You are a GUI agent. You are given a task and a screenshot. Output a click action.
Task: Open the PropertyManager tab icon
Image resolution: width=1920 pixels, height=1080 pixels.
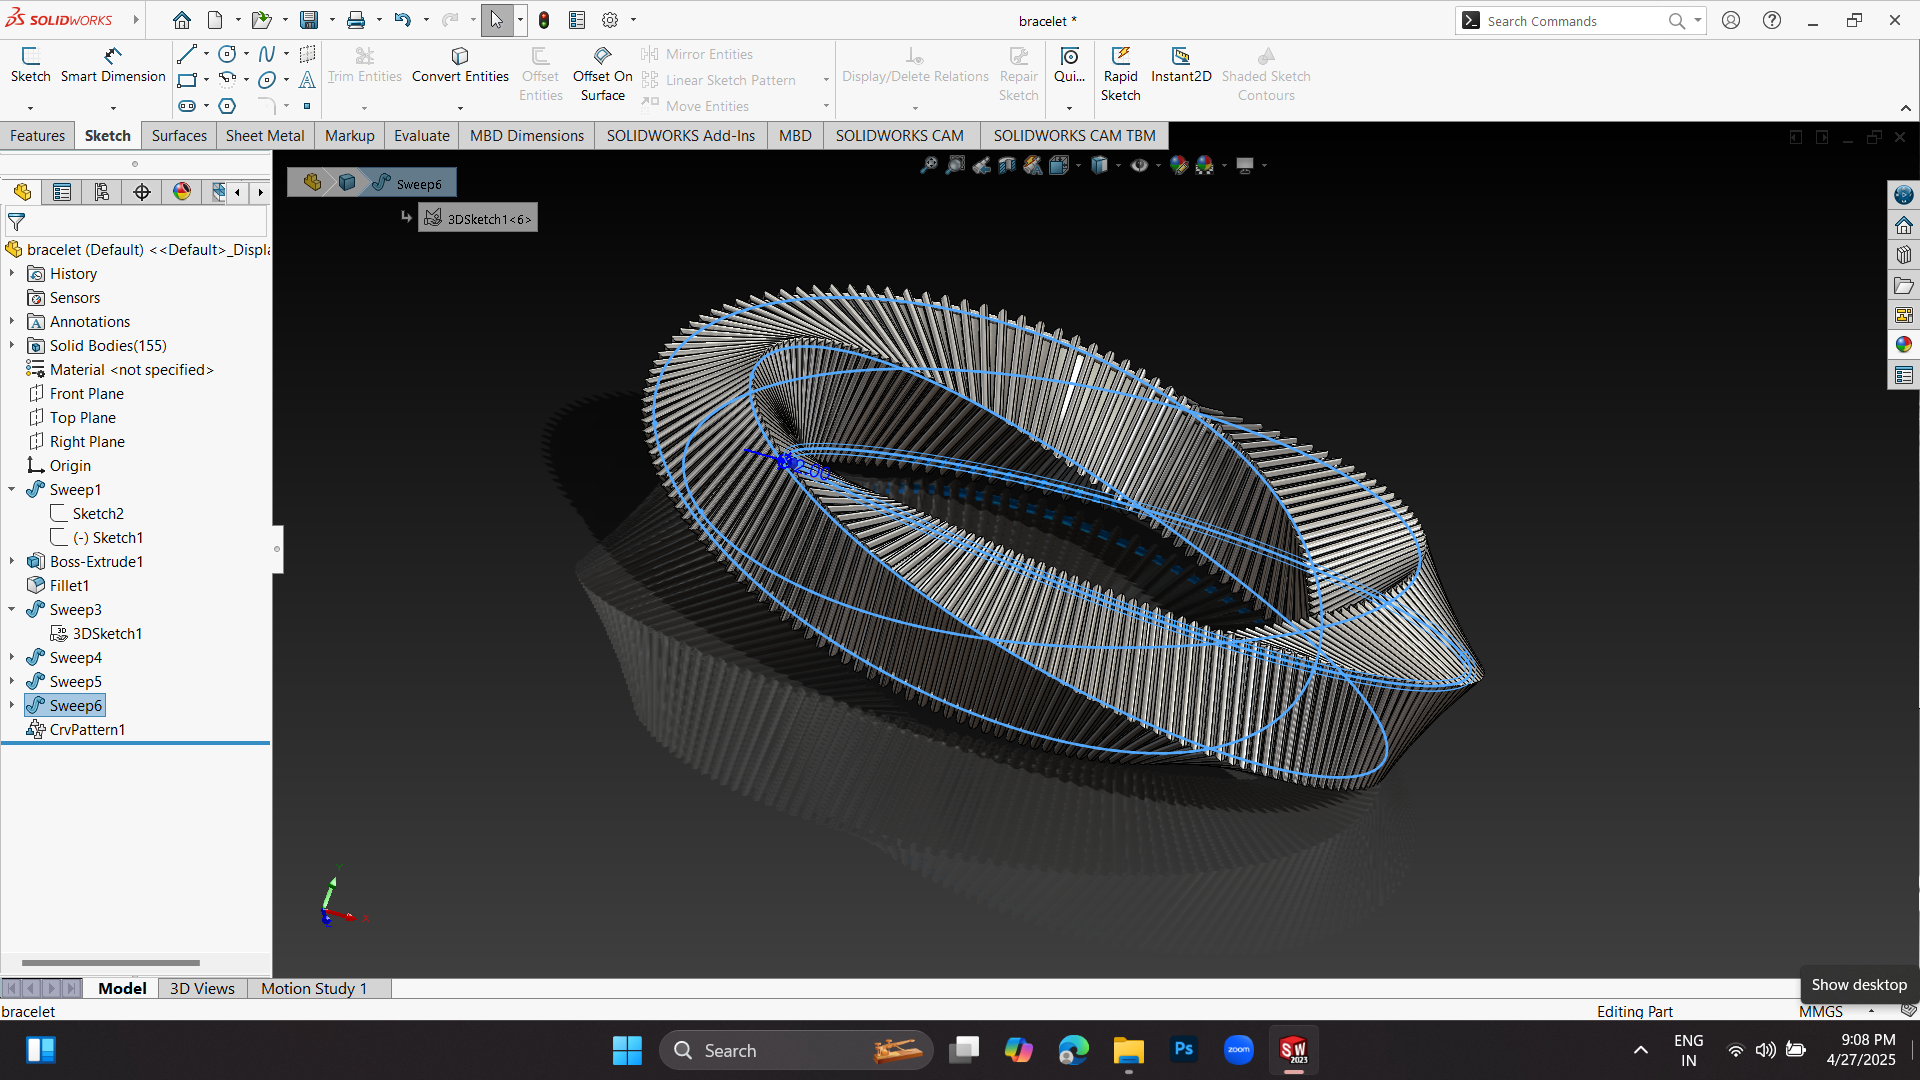[x=62, y=192]
